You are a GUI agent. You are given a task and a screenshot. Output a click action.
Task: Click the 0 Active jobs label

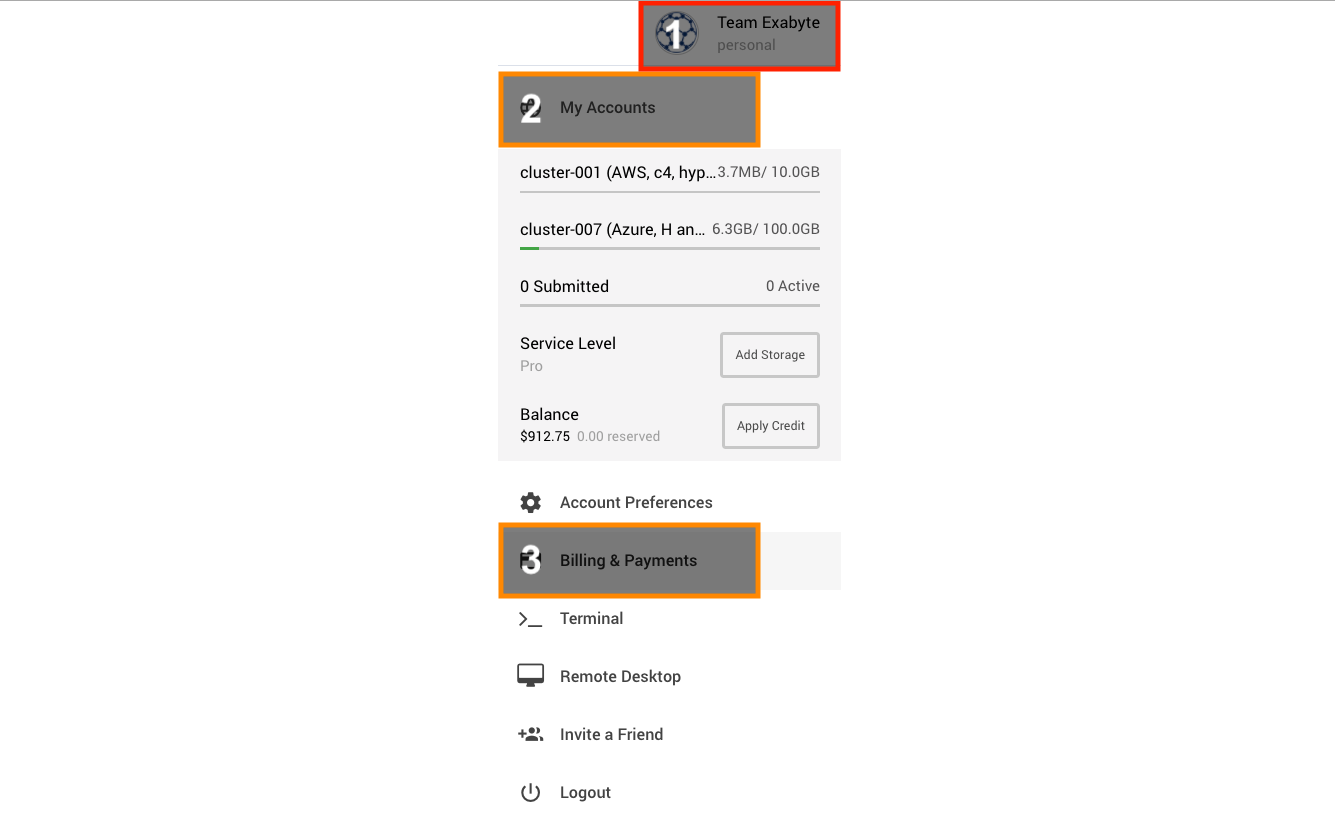[792, 285]
